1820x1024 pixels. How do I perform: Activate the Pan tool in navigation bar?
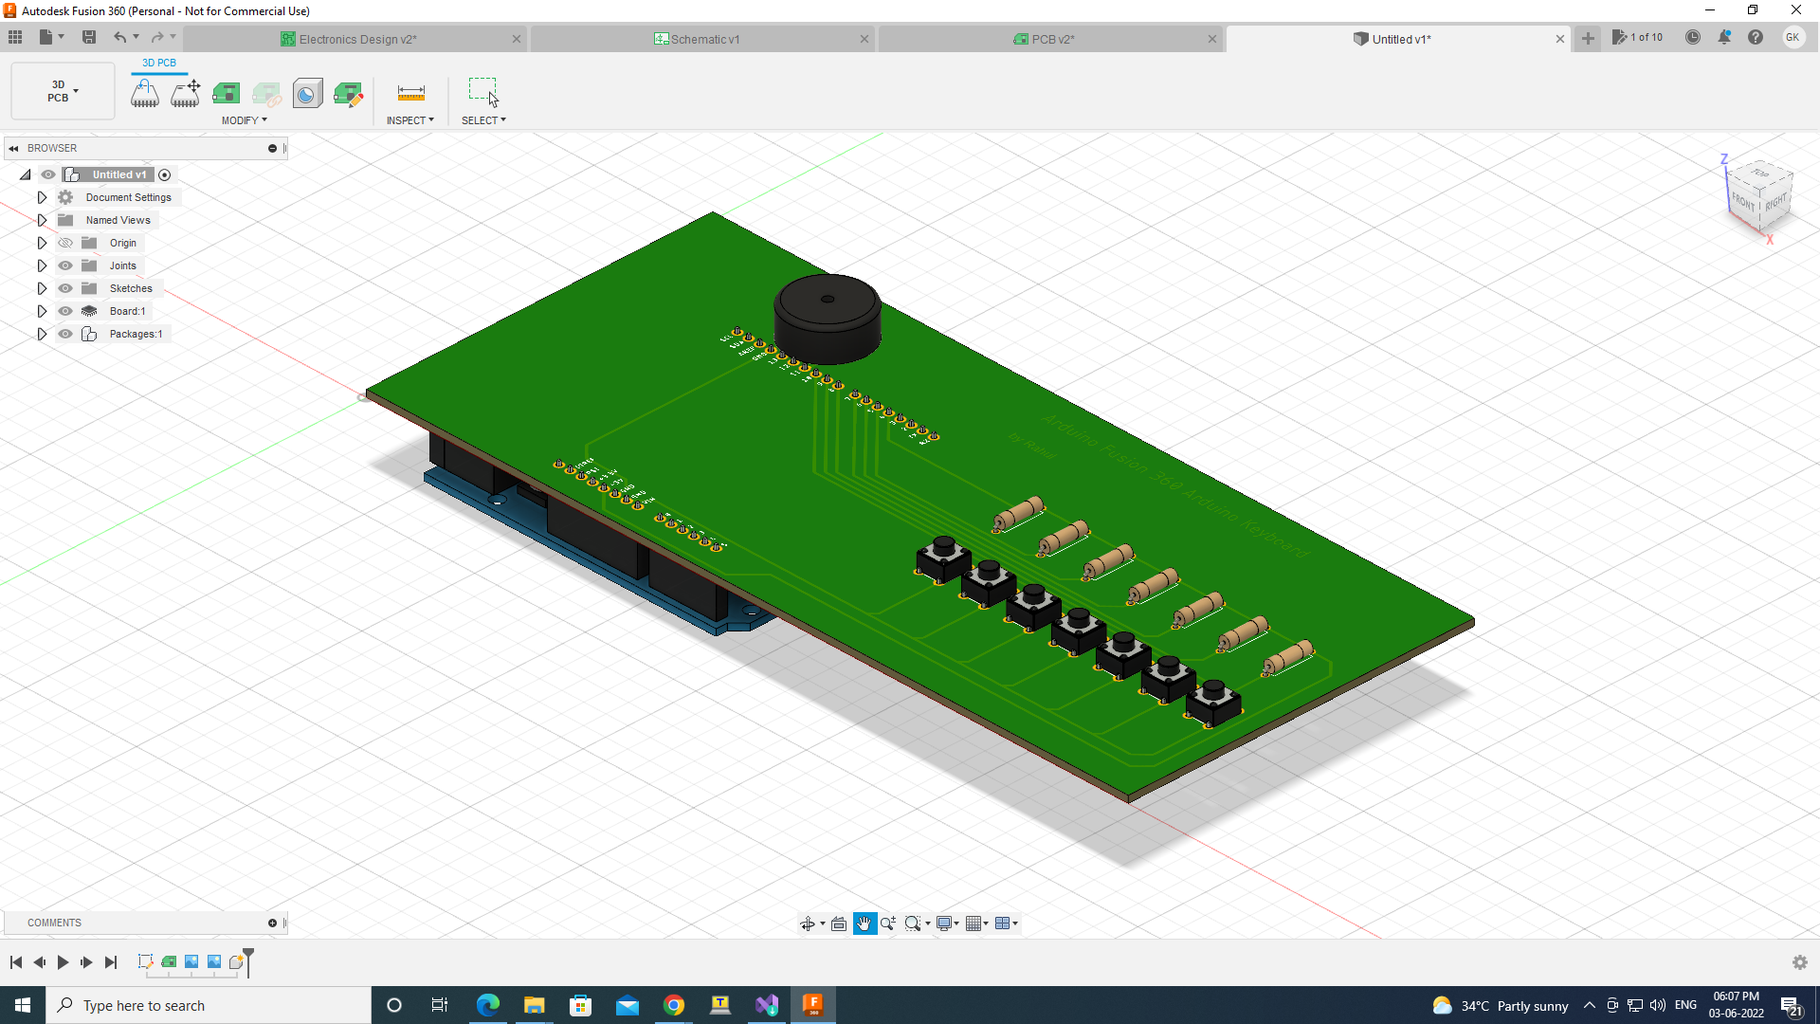tap(863, 923)
